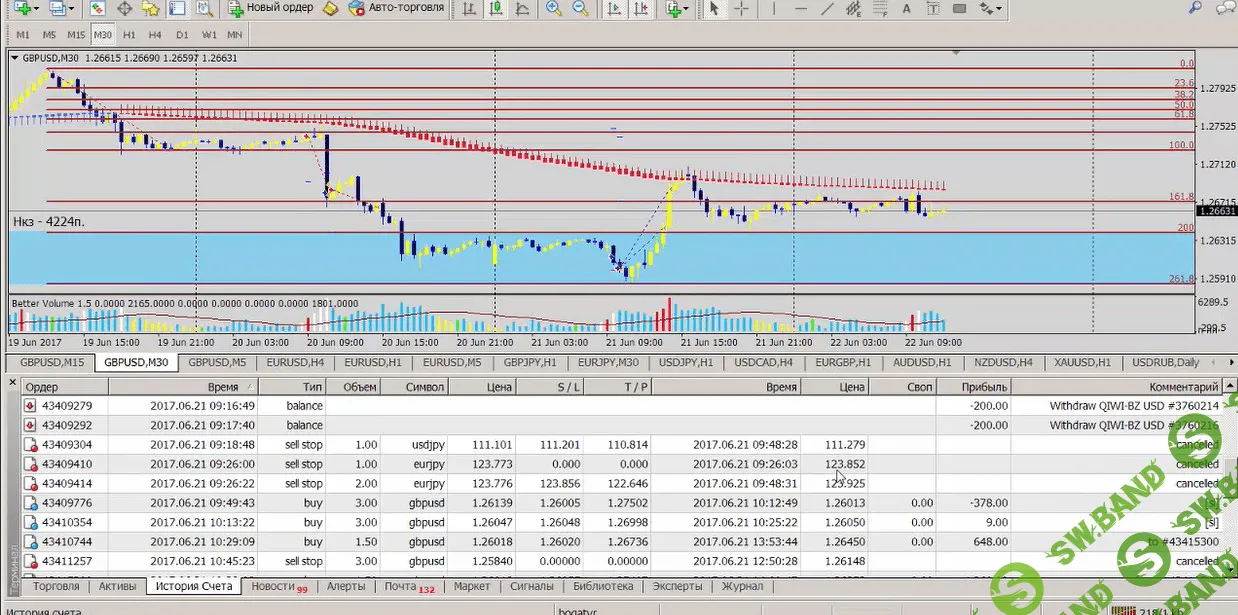
Task: Select the crosshair tool
Action: (x=741, y=8)
